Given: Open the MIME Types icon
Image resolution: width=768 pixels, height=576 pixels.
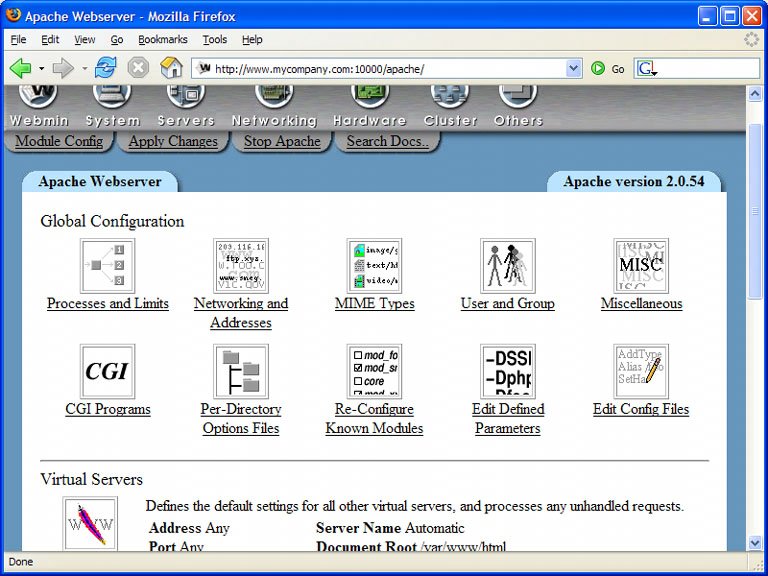Looking at the screenshot, I should (374, 266).
